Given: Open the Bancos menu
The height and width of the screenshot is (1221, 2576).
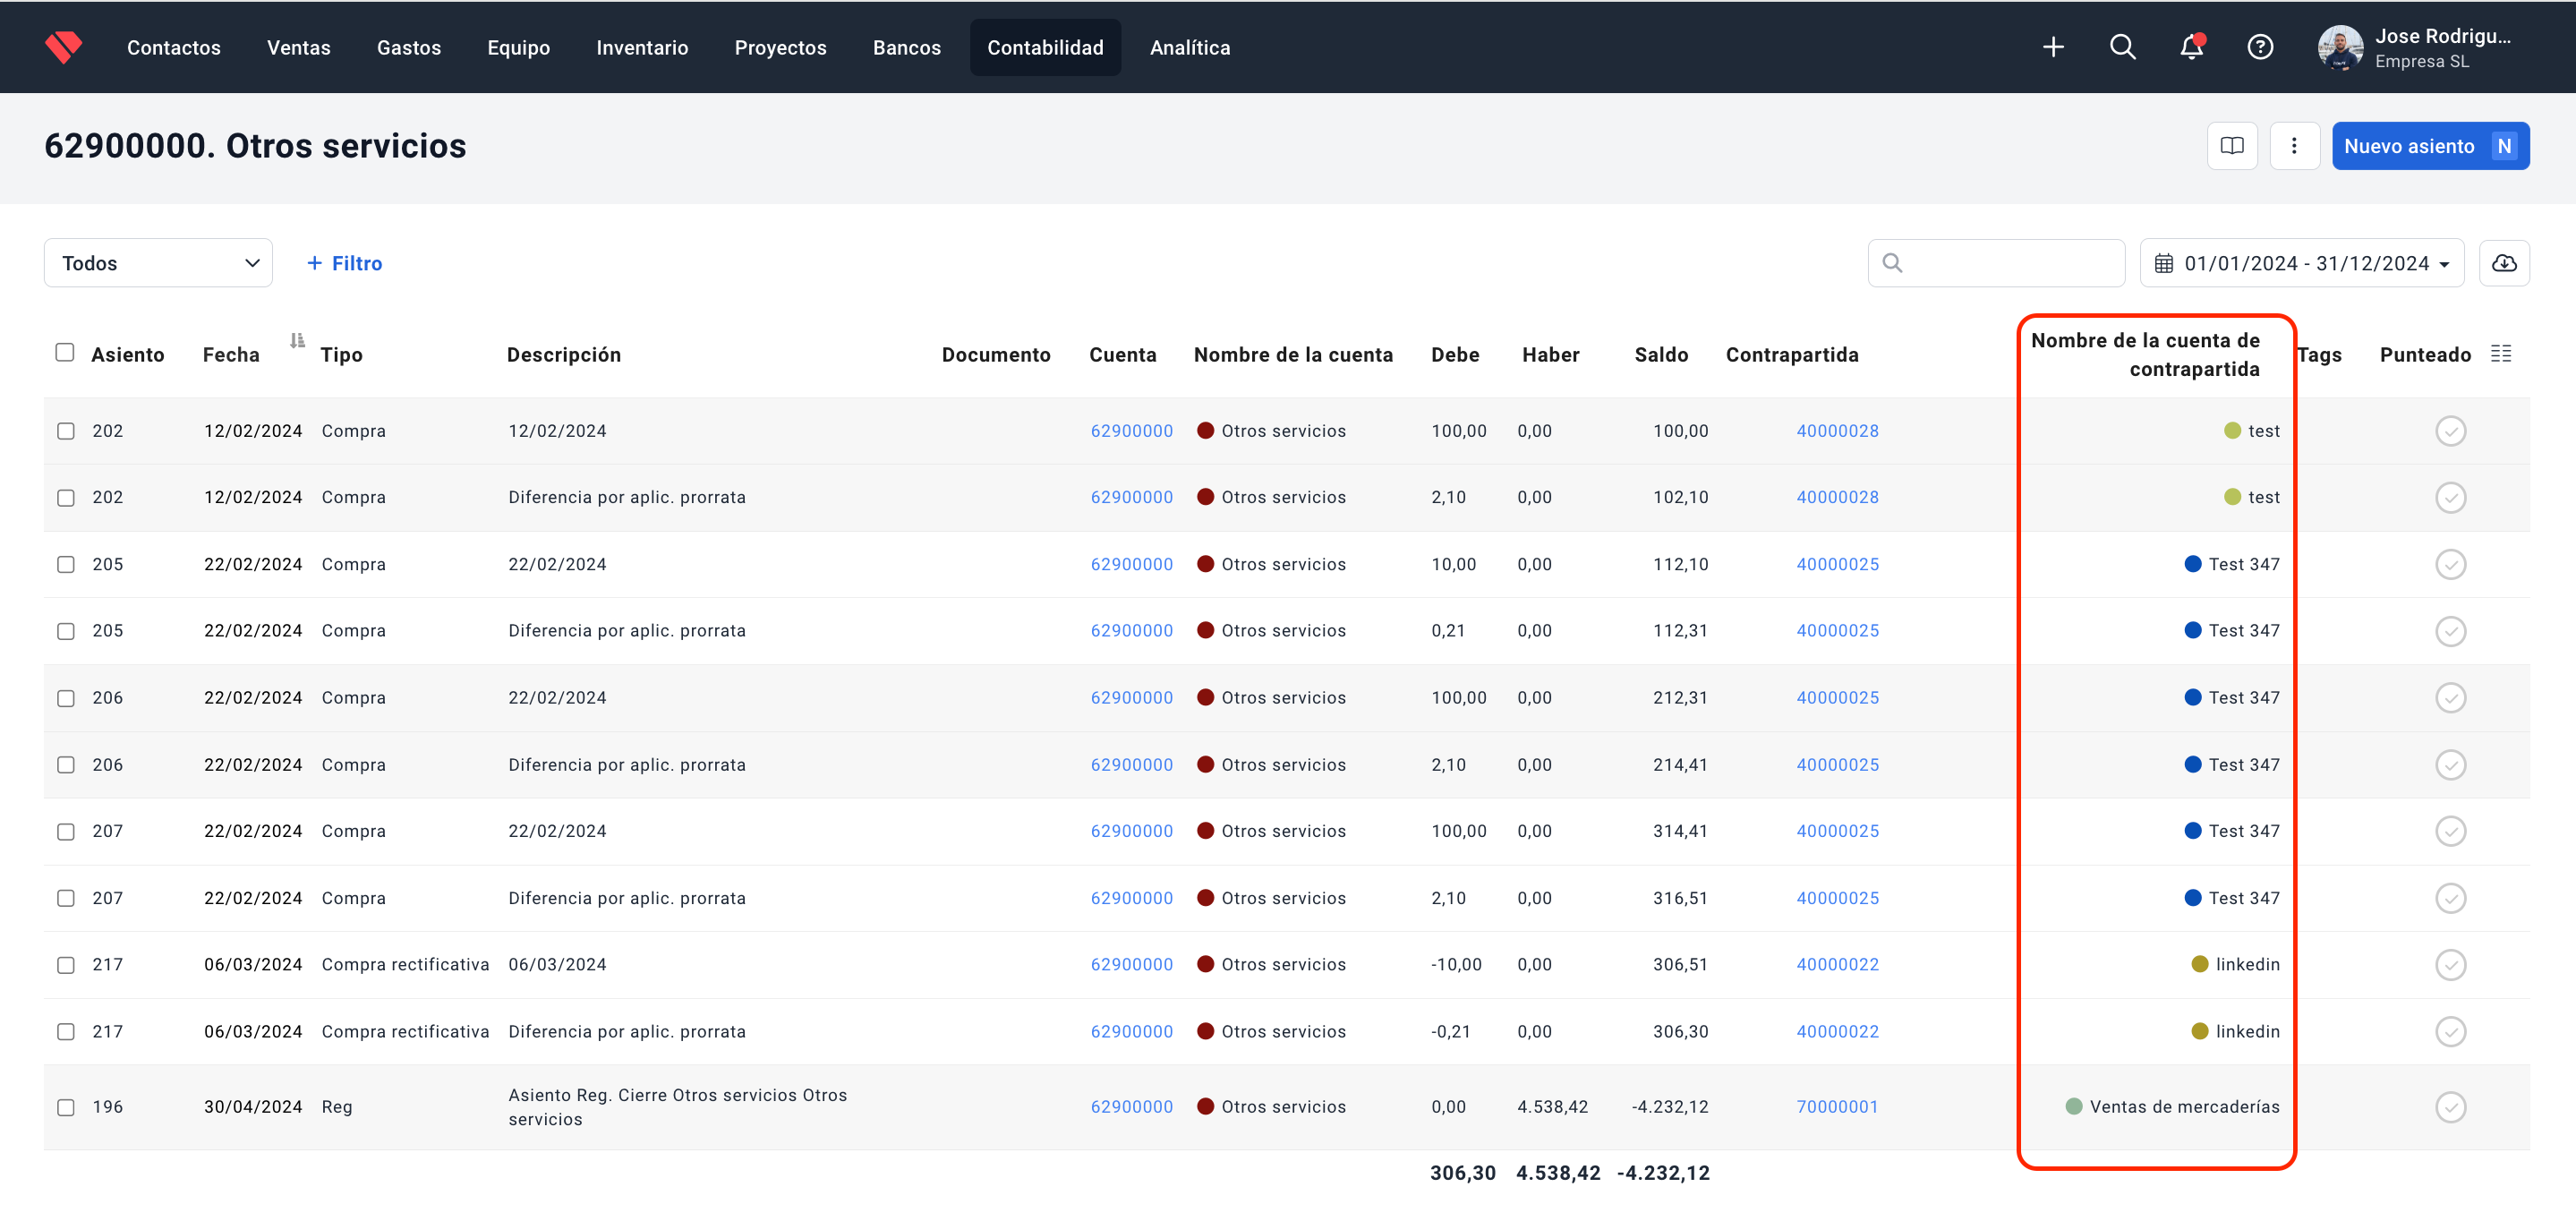Looking at the screenshot, I should (906, 47).
